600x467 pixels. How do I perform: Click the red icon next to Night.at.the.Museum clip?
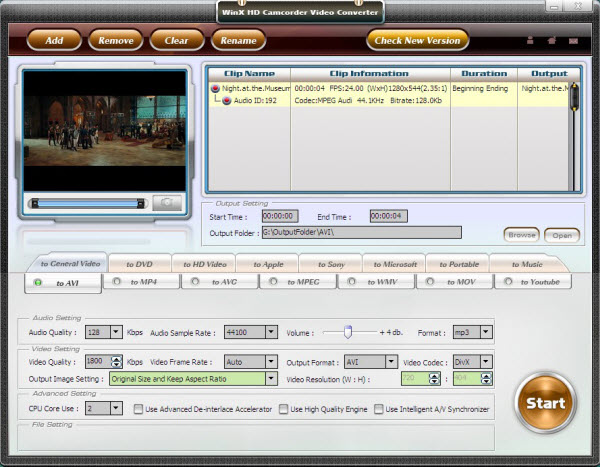[215, 88]
